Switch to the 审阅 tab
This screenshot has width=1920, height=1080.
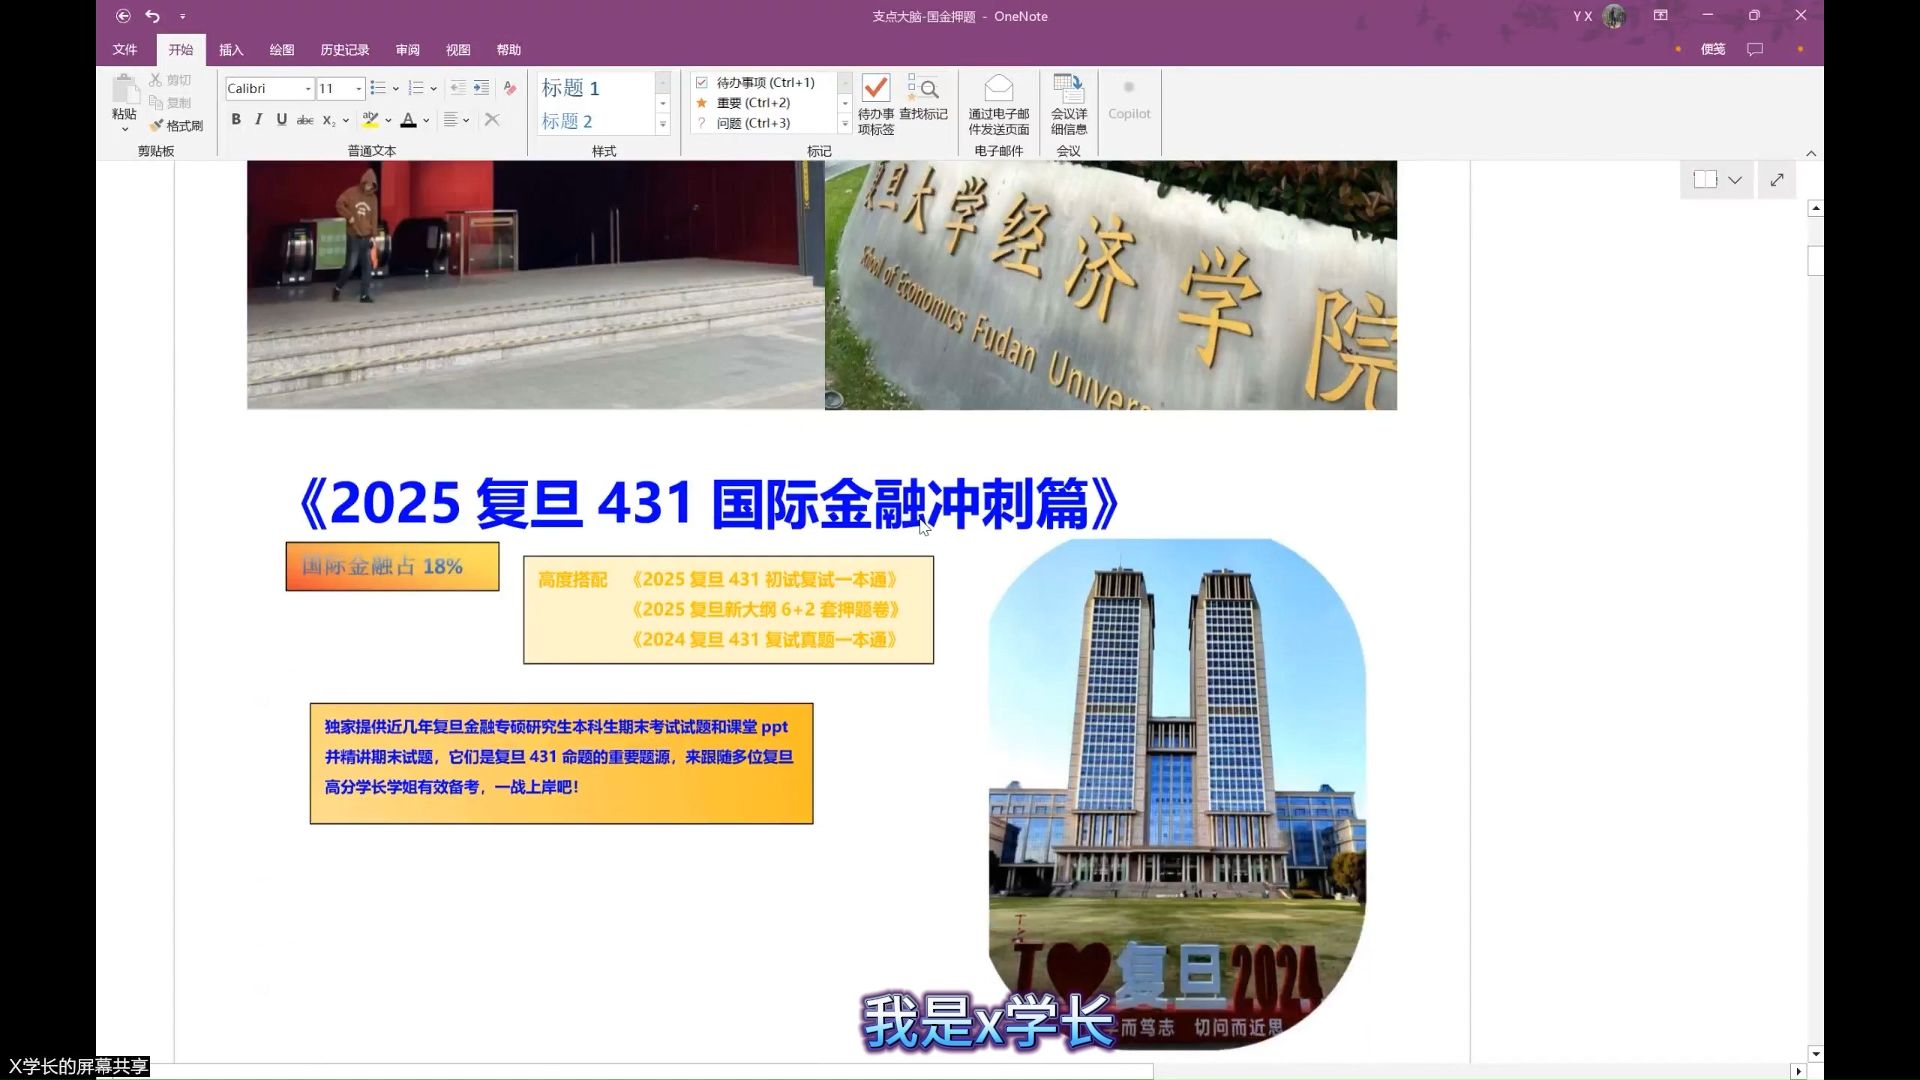[x=408, y=50]
